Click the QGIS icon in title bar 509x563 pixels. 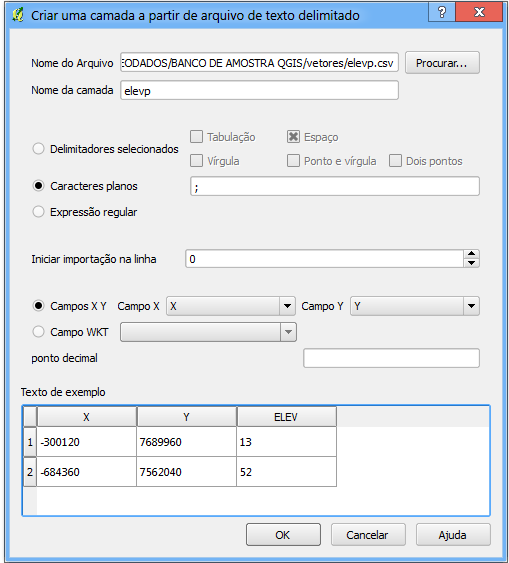[18, 15]
